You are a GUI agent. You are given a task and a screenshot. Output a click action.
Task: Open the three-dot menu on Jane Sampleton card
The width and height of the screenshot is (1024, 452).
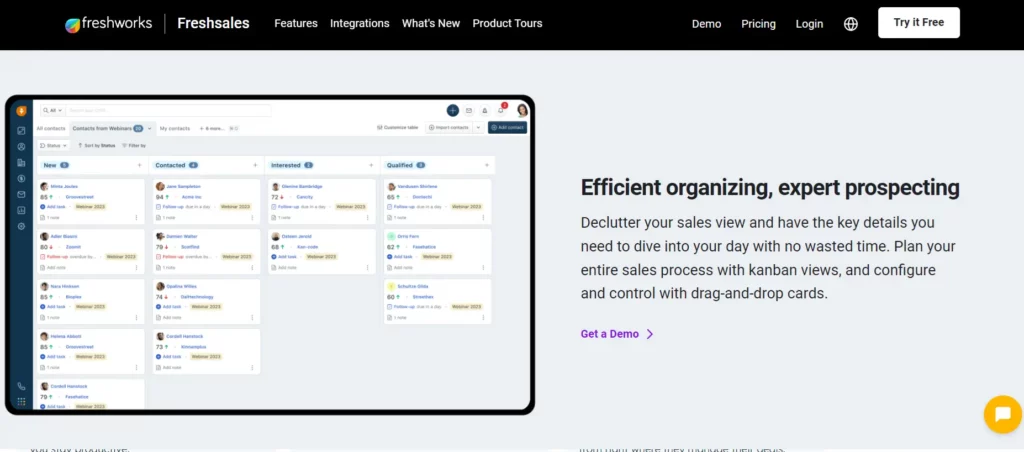[x=252, y=218]
